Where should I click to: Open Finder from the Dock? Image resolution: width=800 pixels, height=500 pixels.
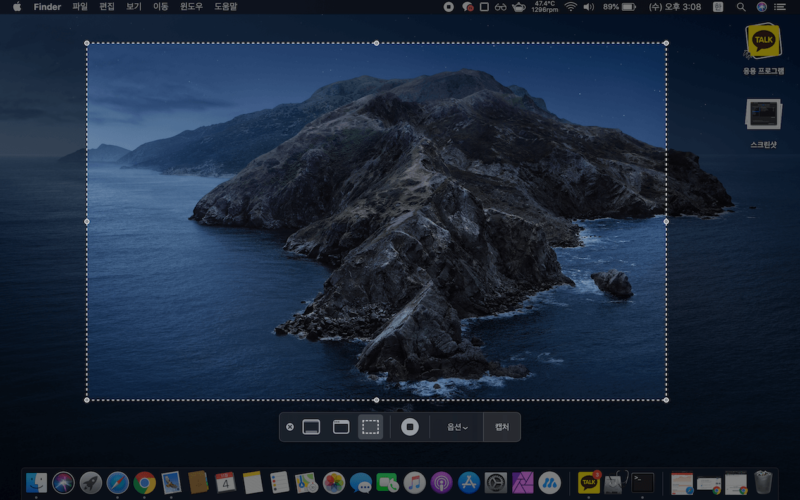pyautogui.click(x=36, y=483)
